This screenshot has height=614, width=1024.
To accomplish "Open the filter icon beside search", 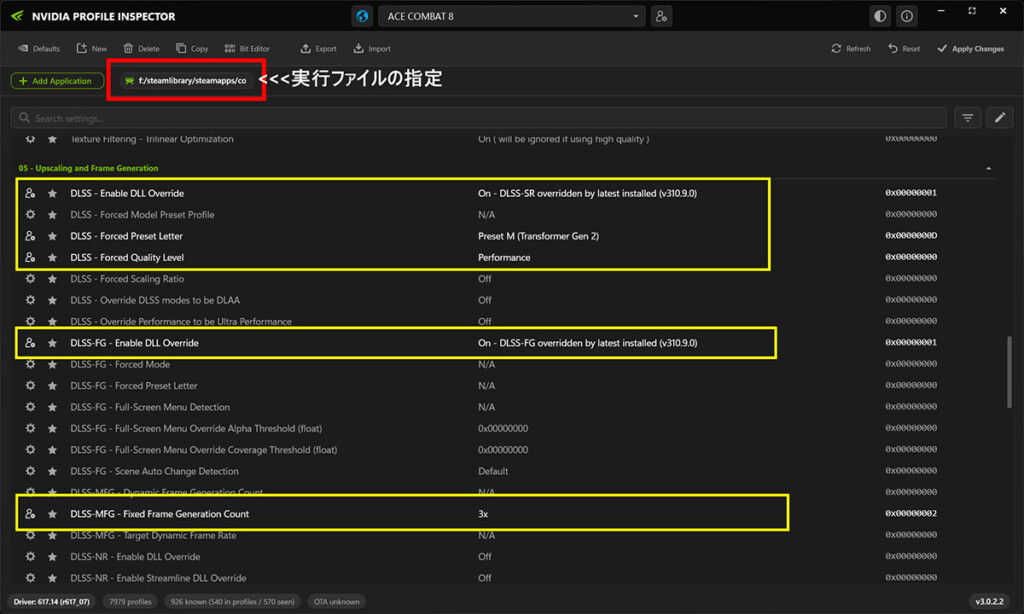I will click(968, 118).
